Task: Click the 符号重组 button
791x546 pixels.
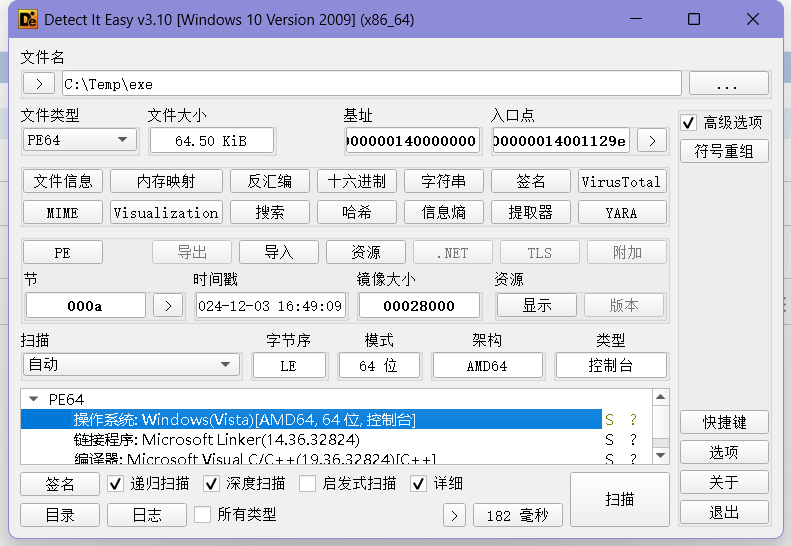Action: [x=724, y=151]
